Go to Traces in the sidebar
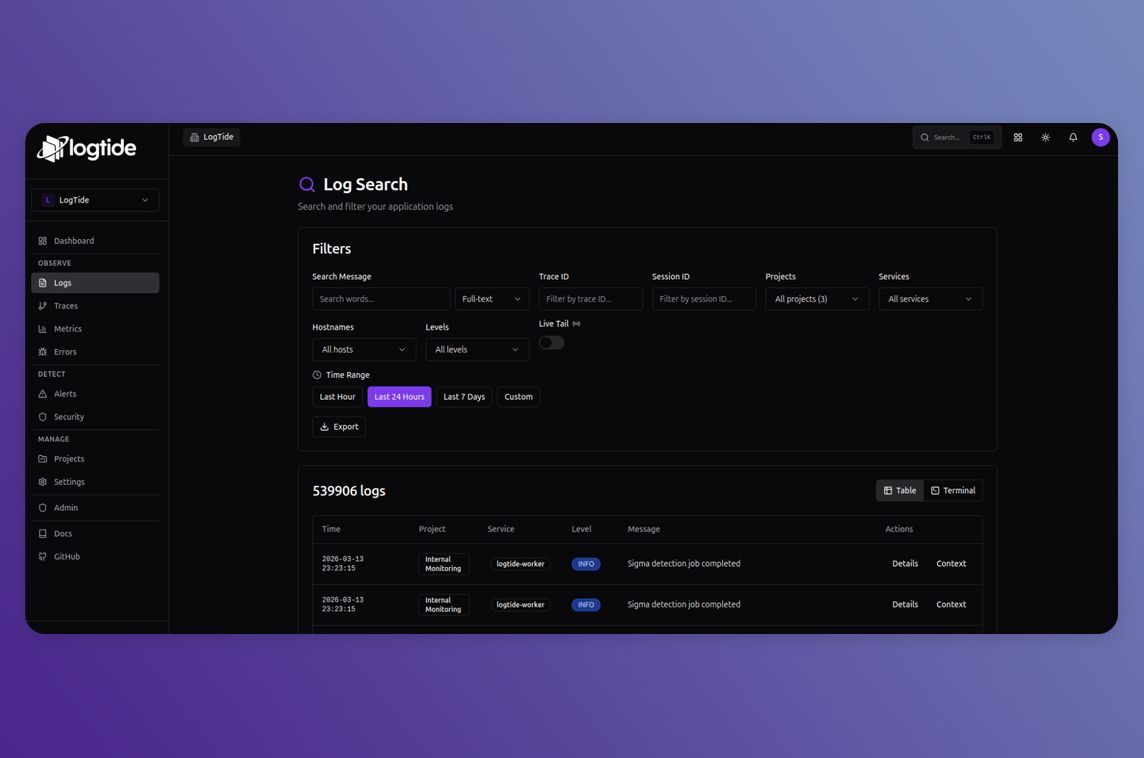Image resolution: width=1144 pixels, height=758 pixels. click(x=95, y=306)
